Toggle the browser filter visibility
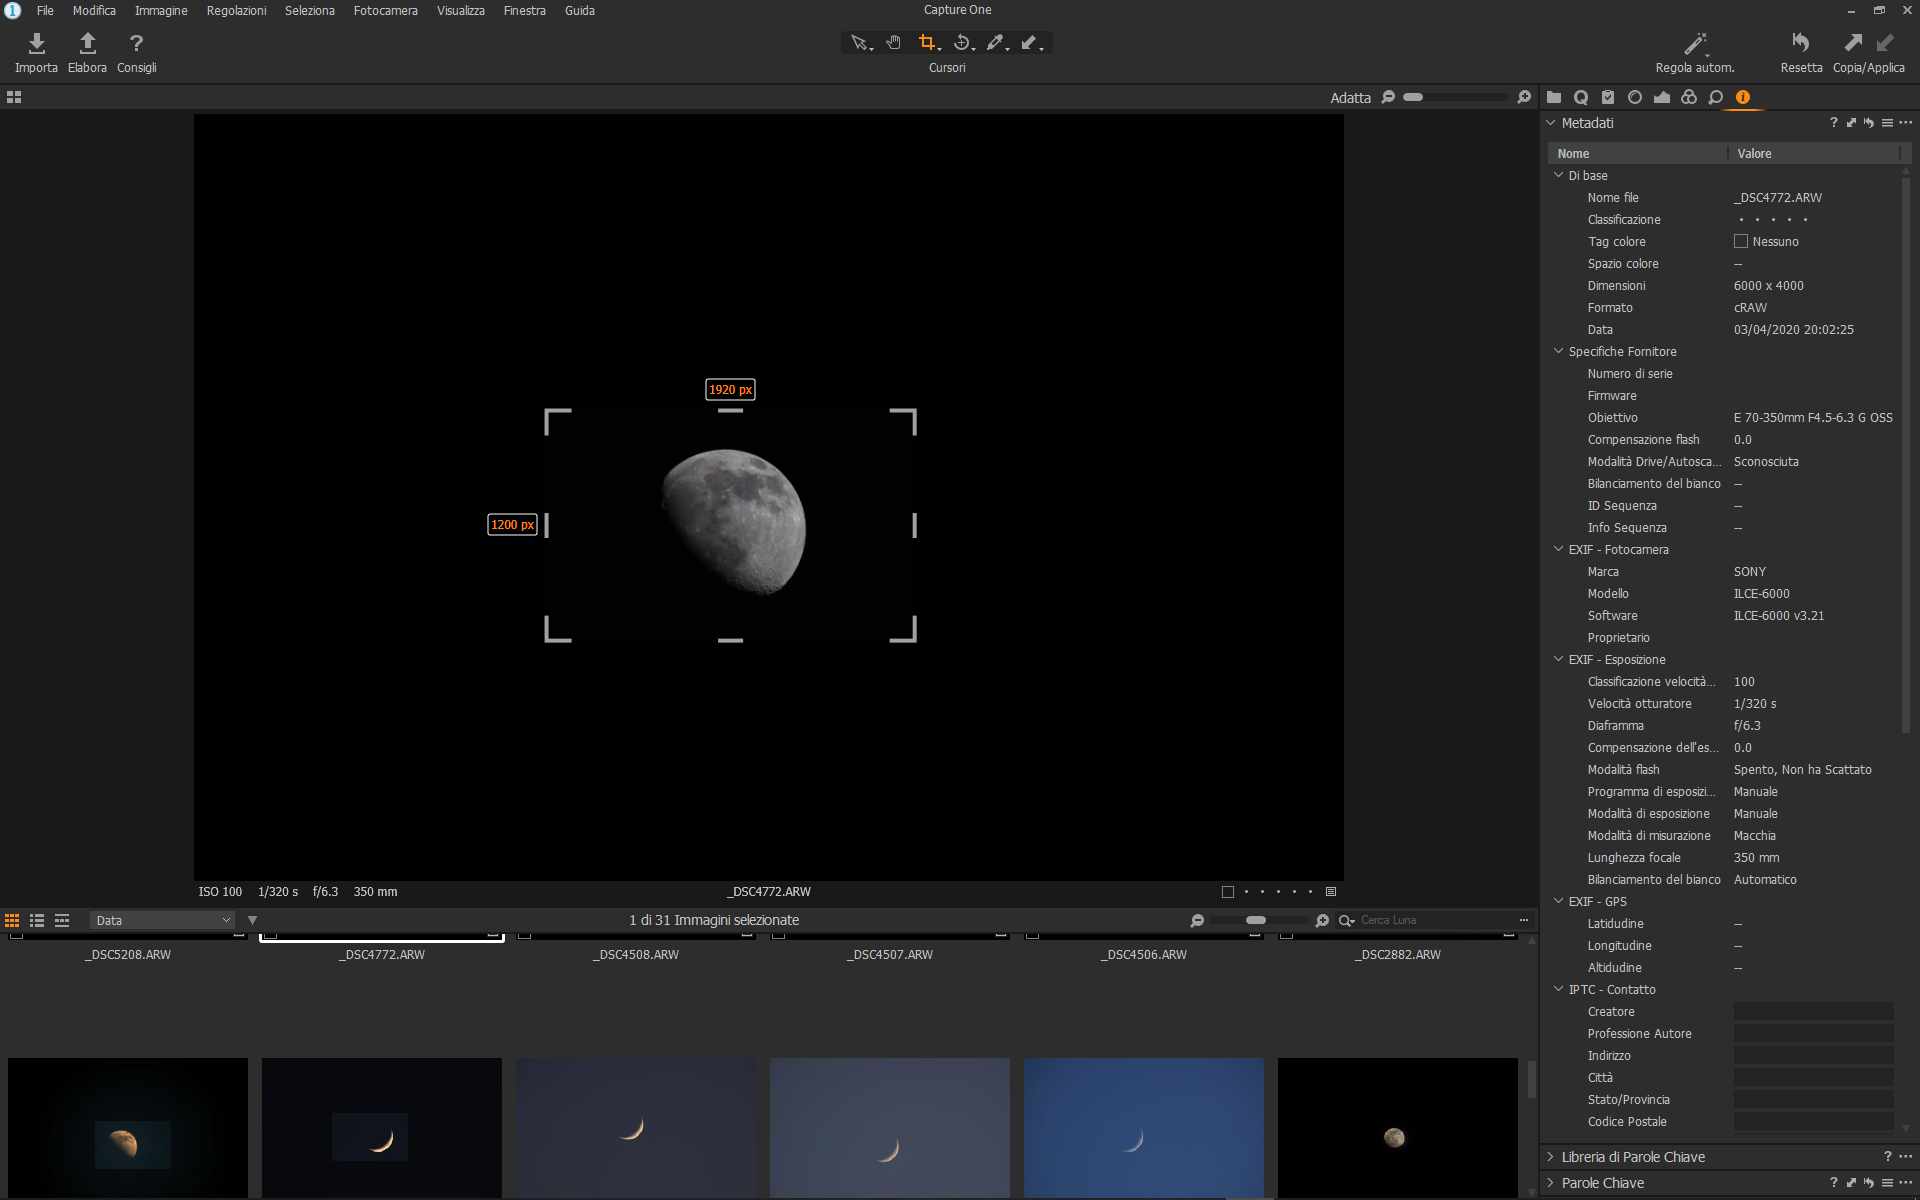1920x1200 pixels. click(252, 920)
